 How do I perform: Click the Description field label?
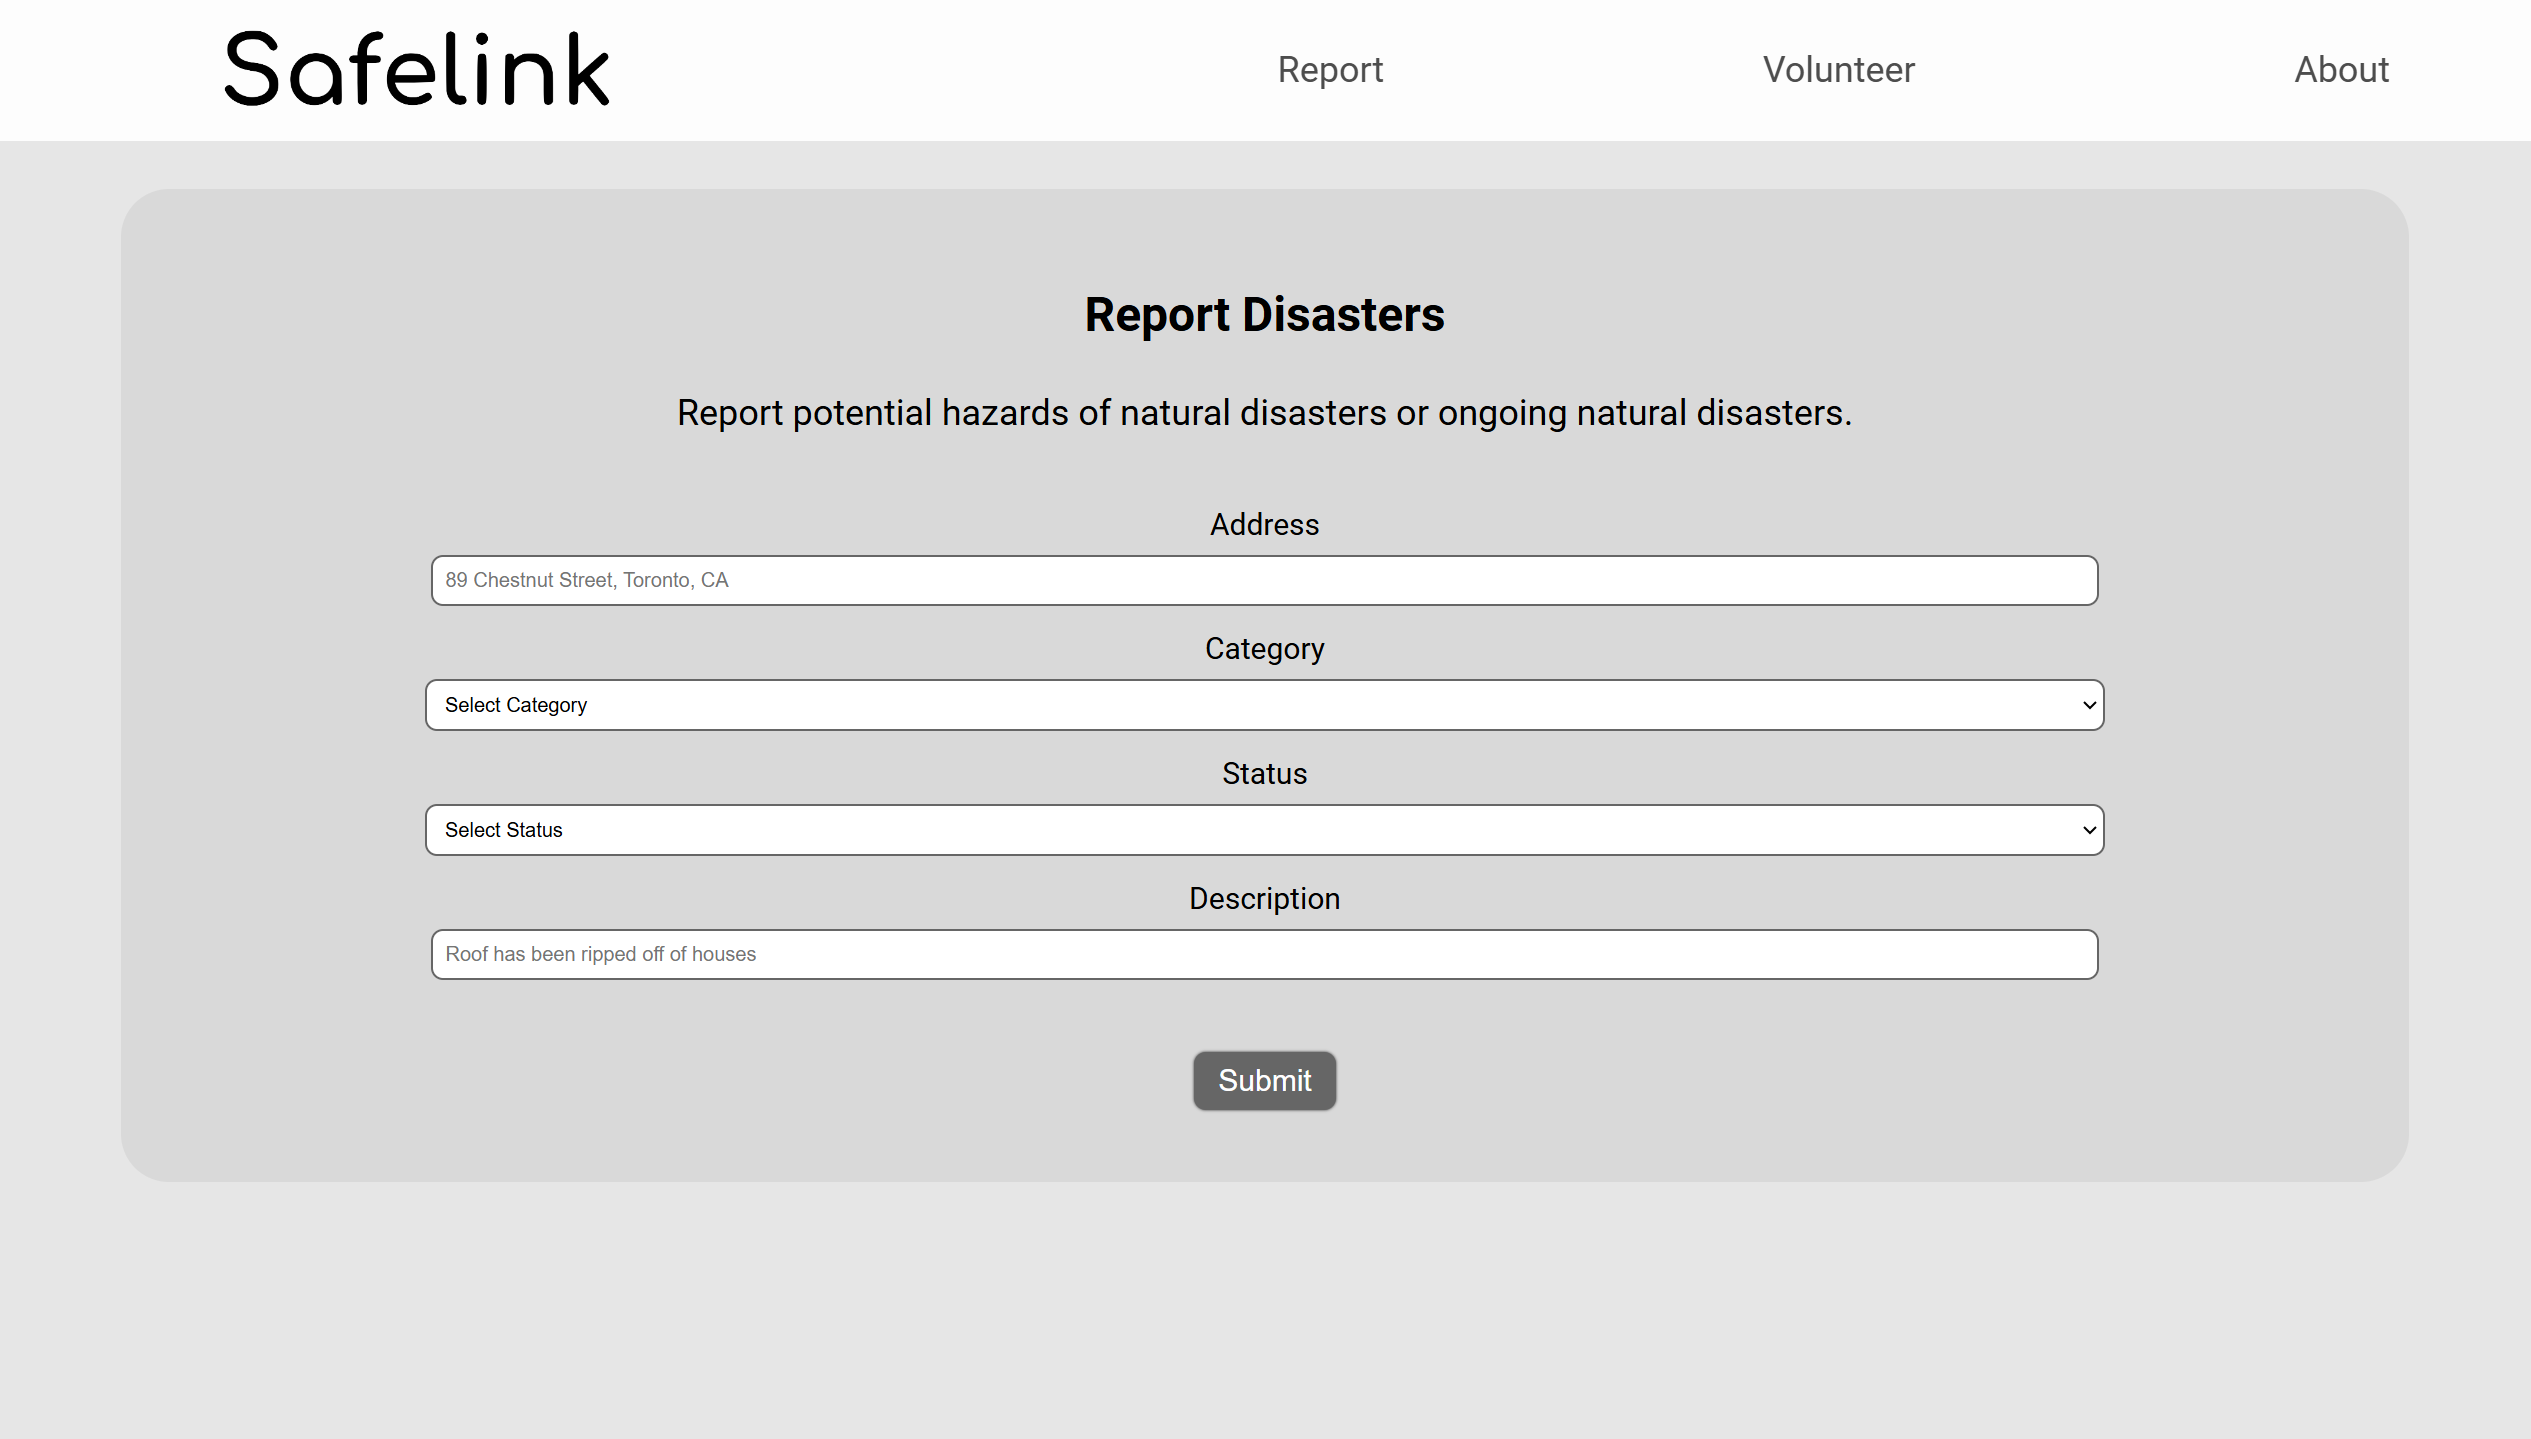coord(1264,898)
